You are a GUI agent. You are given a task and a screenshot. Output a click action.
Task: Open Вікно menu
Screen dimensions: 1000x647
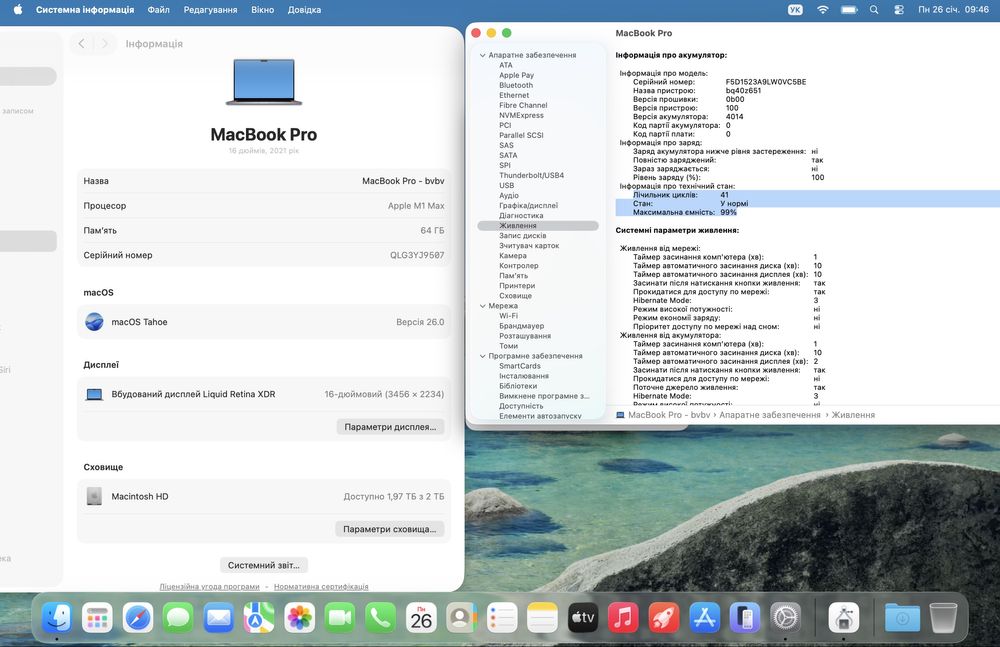point(262,10)
